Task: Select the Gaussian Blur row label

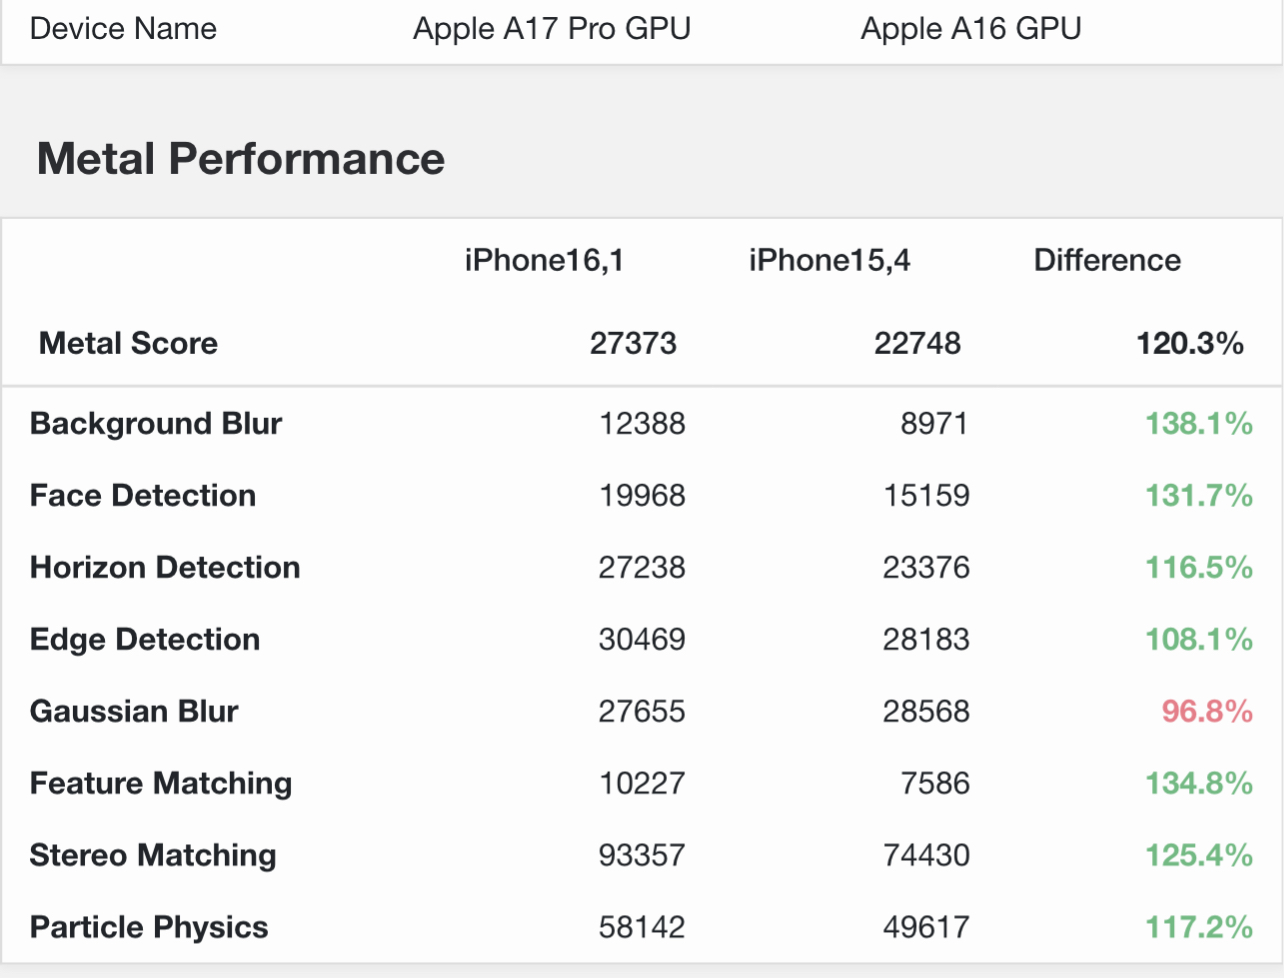Action: click(x=134, y=711)
